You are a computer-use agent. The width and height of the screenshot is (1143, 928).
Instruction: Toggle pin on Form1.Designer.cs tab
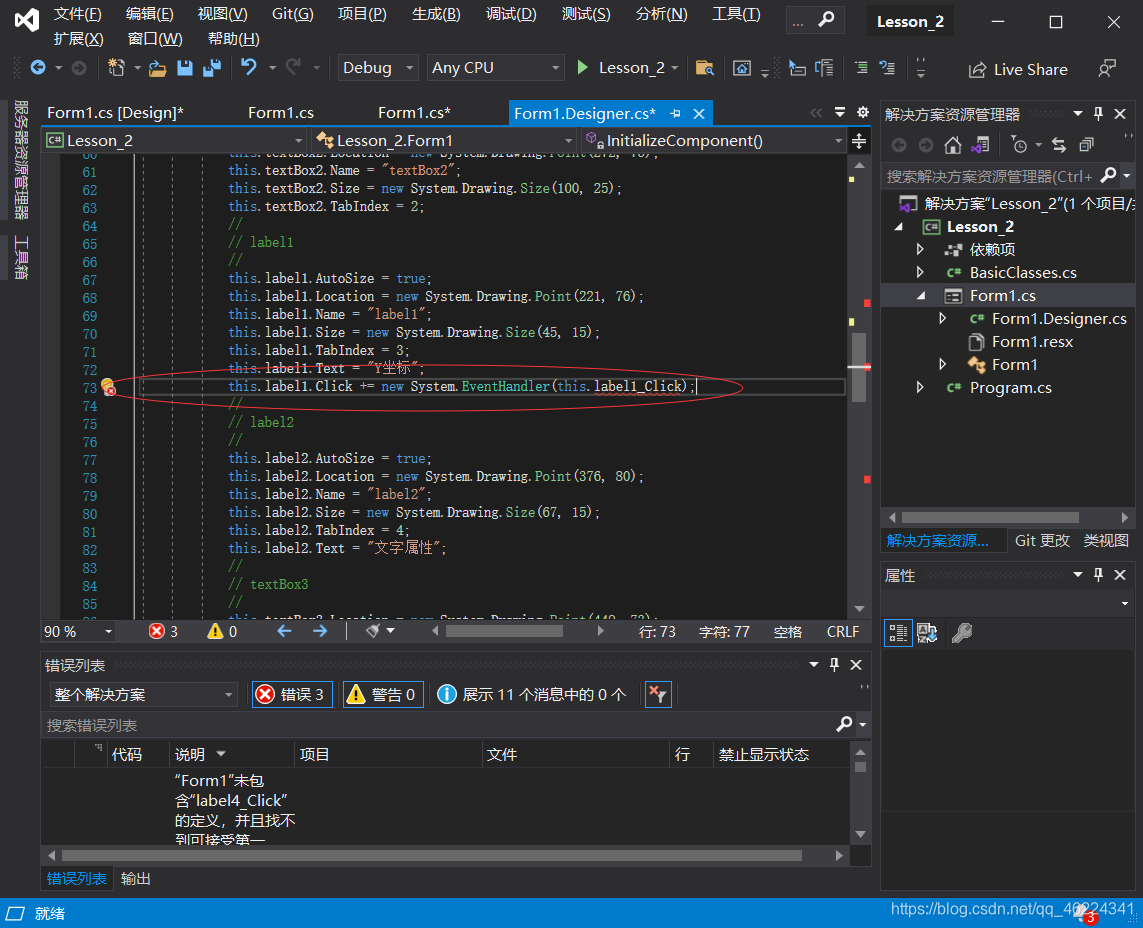[x=675, y=114]
